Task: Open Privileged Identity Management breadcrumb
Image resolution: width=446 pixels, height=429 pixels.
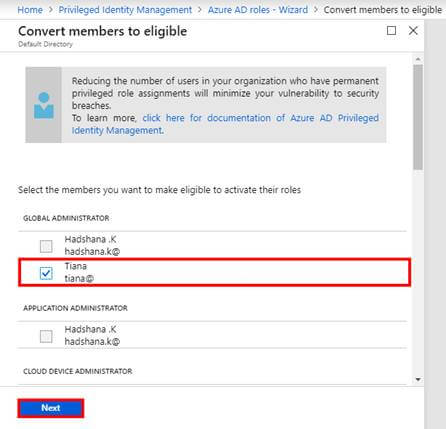Action: [125, 10]
